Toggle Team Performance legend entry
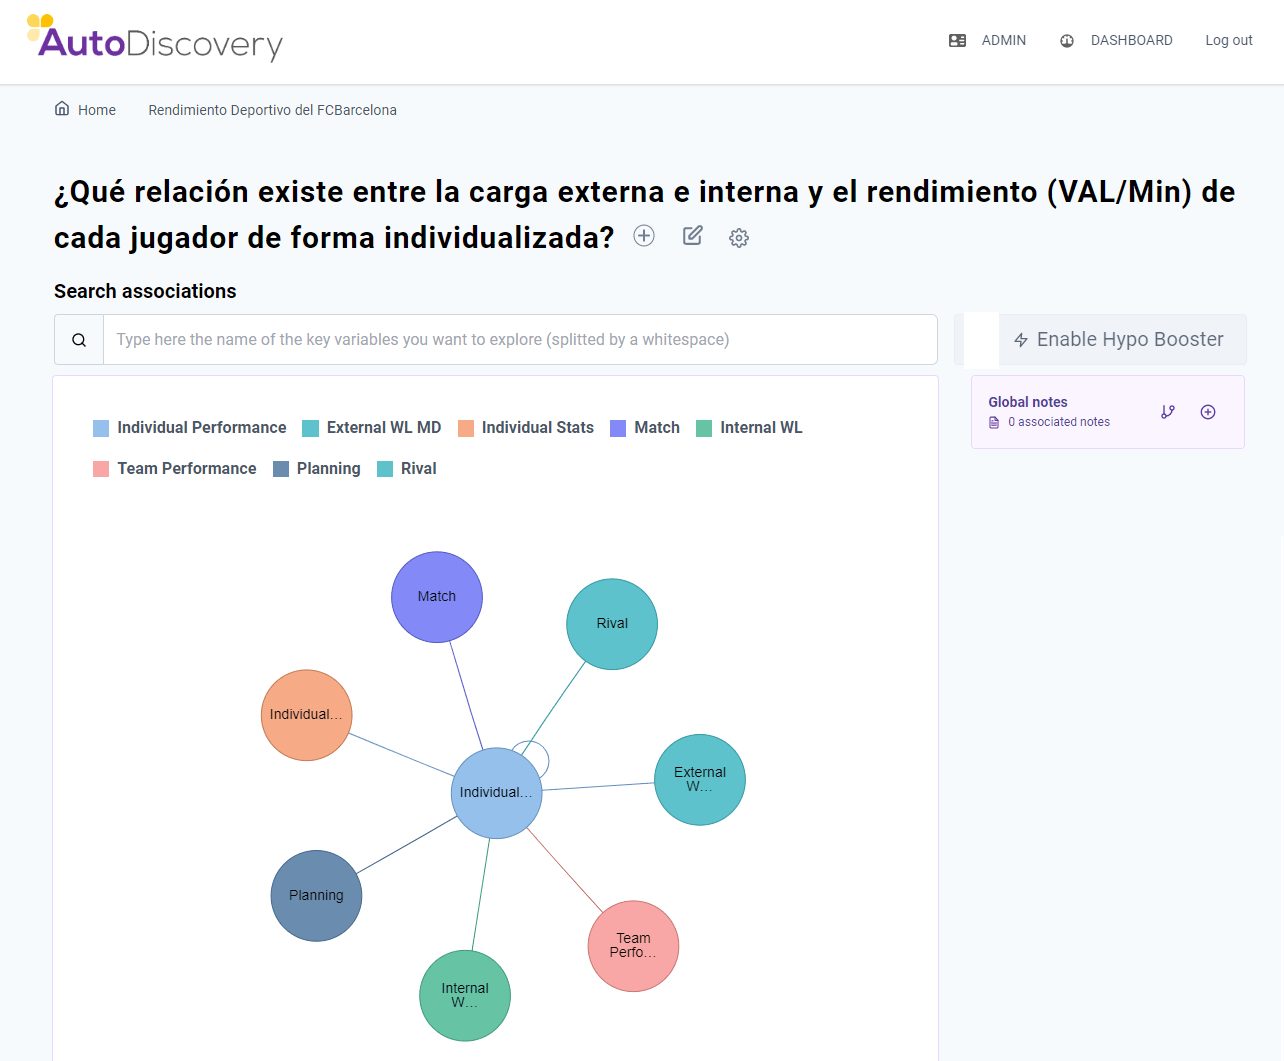 click(x=175, y=469)
